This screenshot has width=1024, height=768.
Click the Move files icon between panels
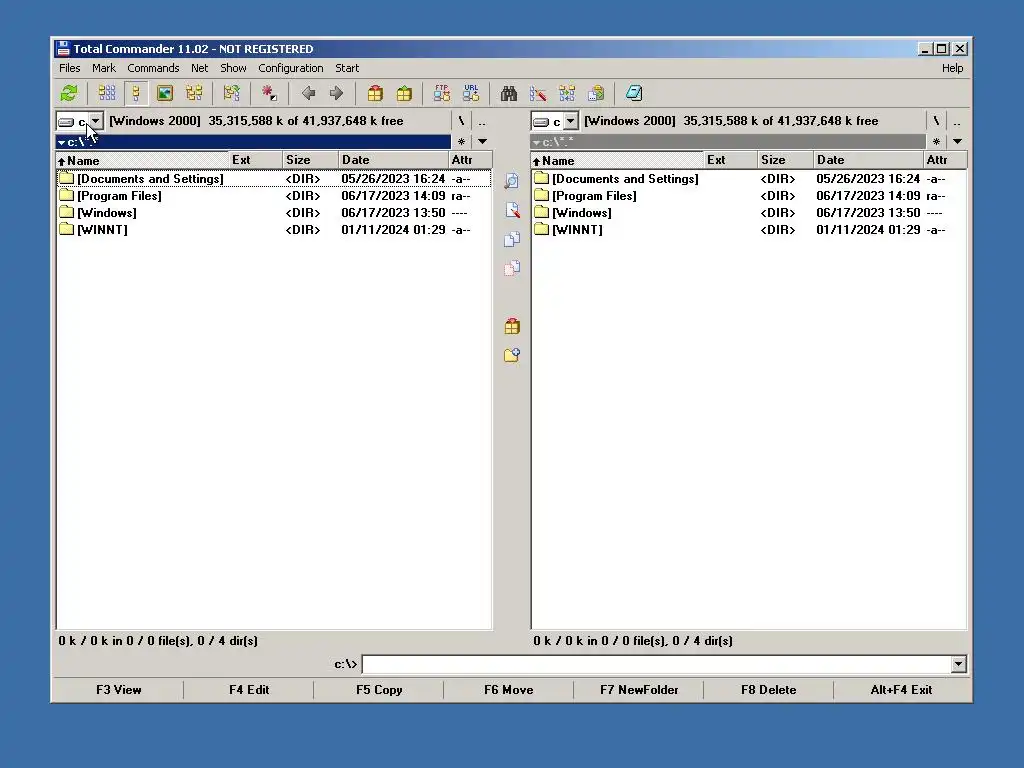point(512,268)
